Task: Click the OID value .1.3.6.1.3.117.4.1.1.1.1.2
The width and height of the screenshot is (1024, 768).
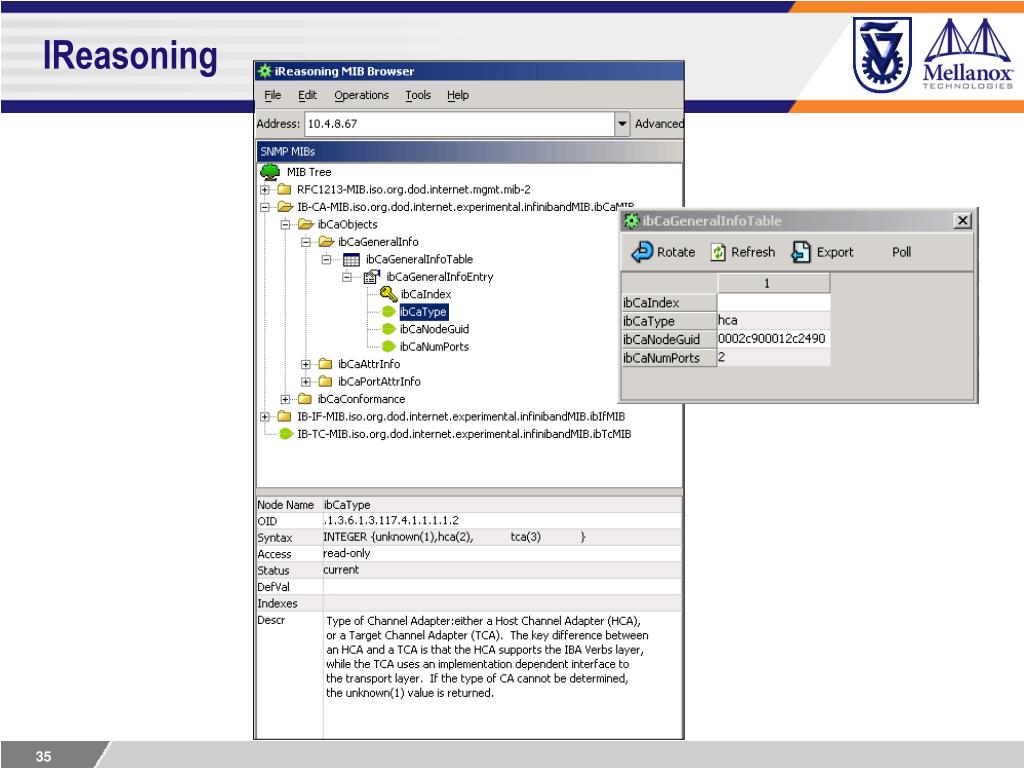Action: [391, 520]
